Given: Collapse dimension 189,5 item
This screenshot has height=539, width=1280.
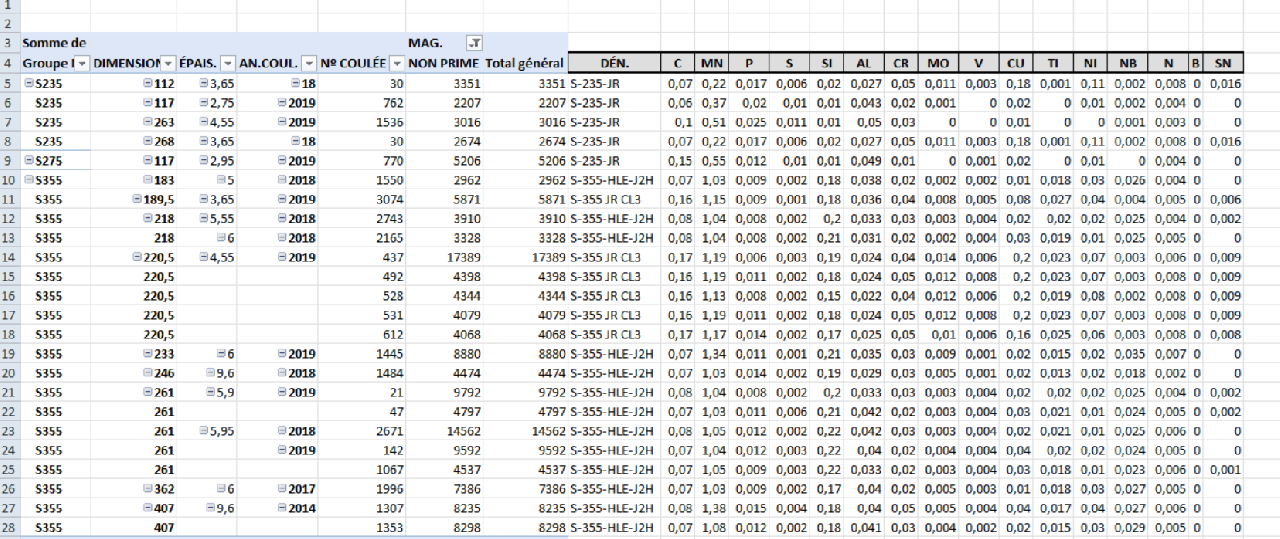Looking at the screenshot, I should pos(137,200).
